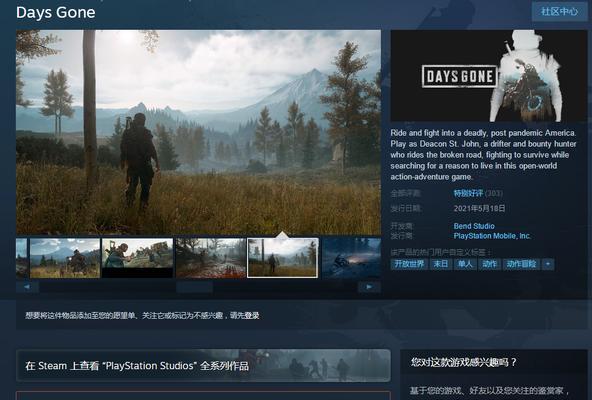Click the 2021年5月18日 release date text
The image size is (592, 400).
pos(479,208)
